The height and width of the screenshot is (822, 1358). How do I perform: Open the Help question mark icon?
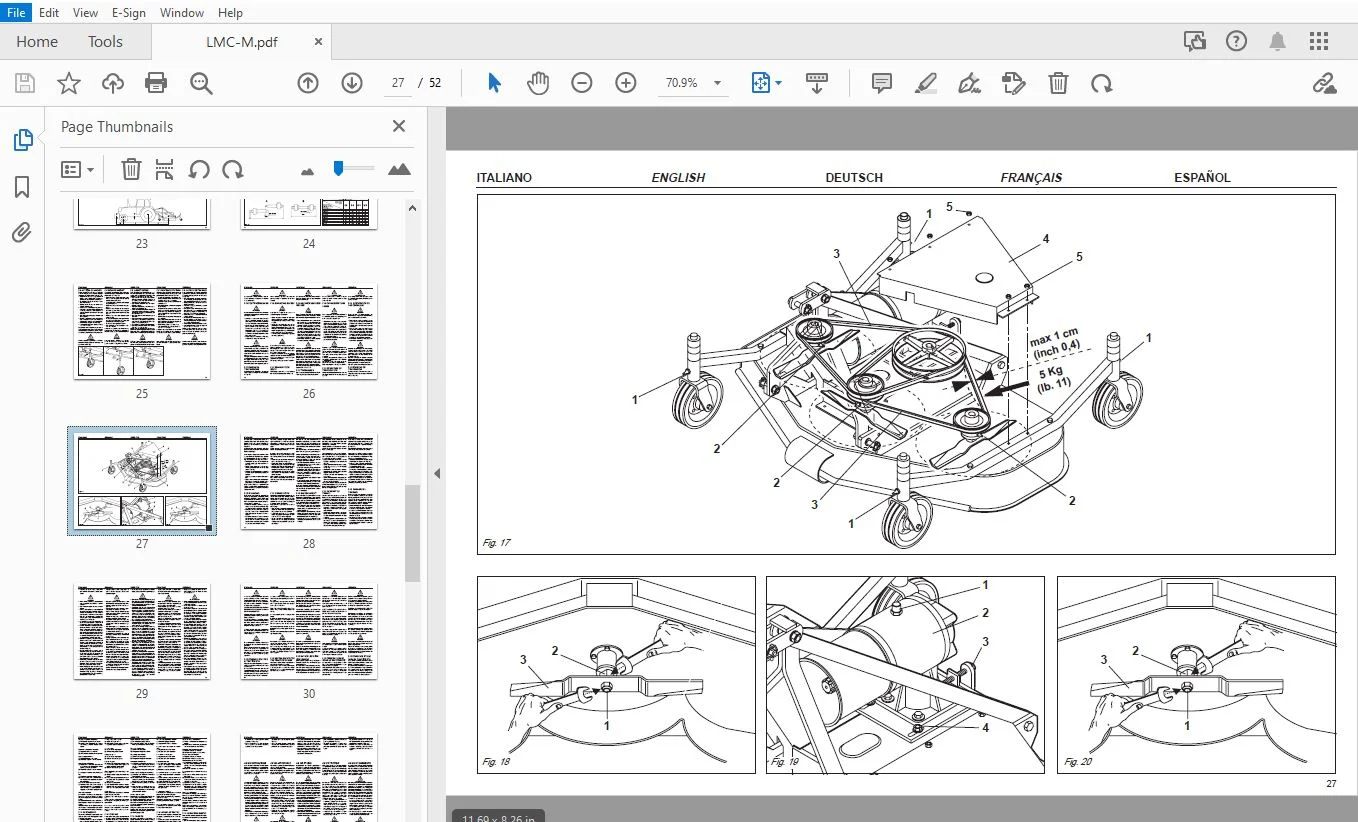point(1237,41)
